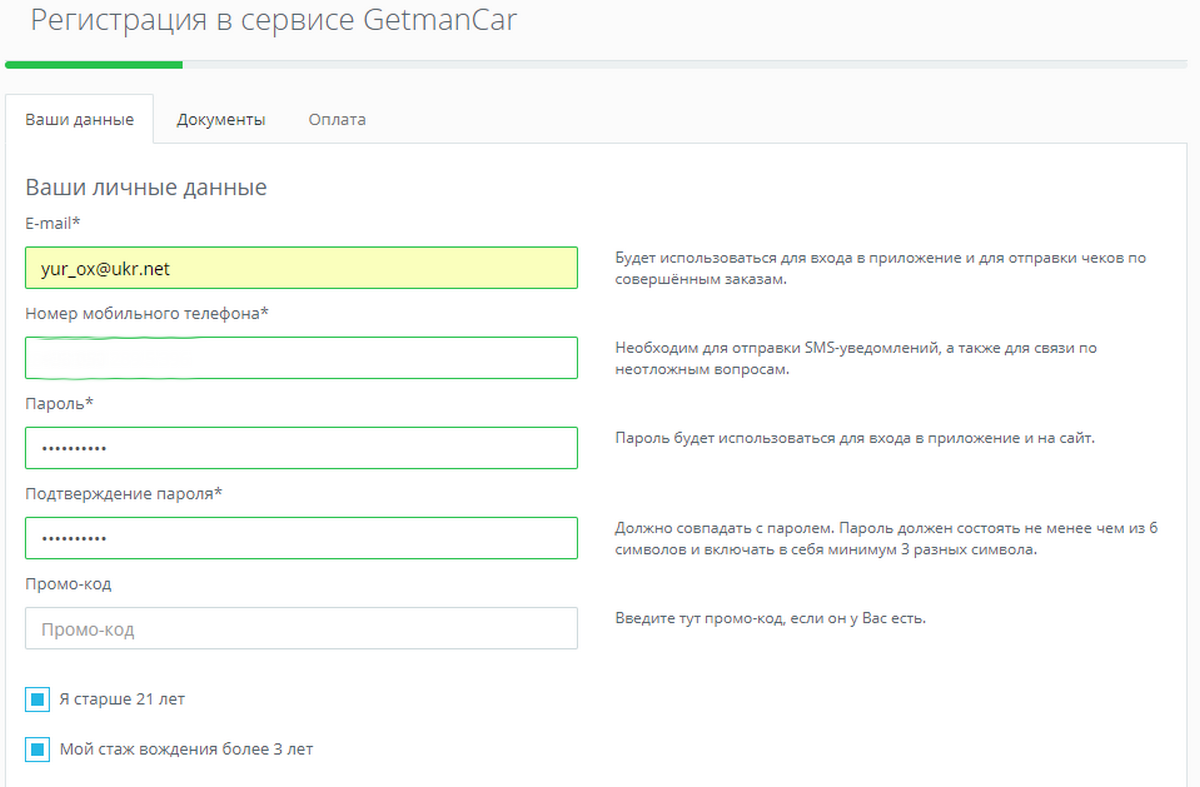Click the Ваши личные данные section heading
The image size is (1200, 787).
point(146,187)
